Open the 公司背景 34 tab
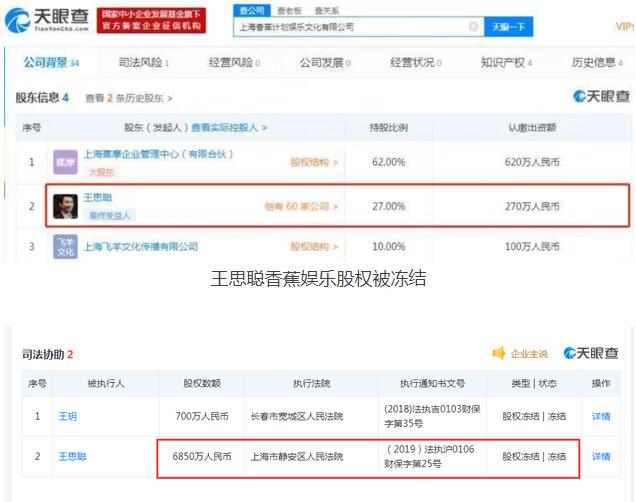Viewport: 636px width, 502px height. pos(51,62)
